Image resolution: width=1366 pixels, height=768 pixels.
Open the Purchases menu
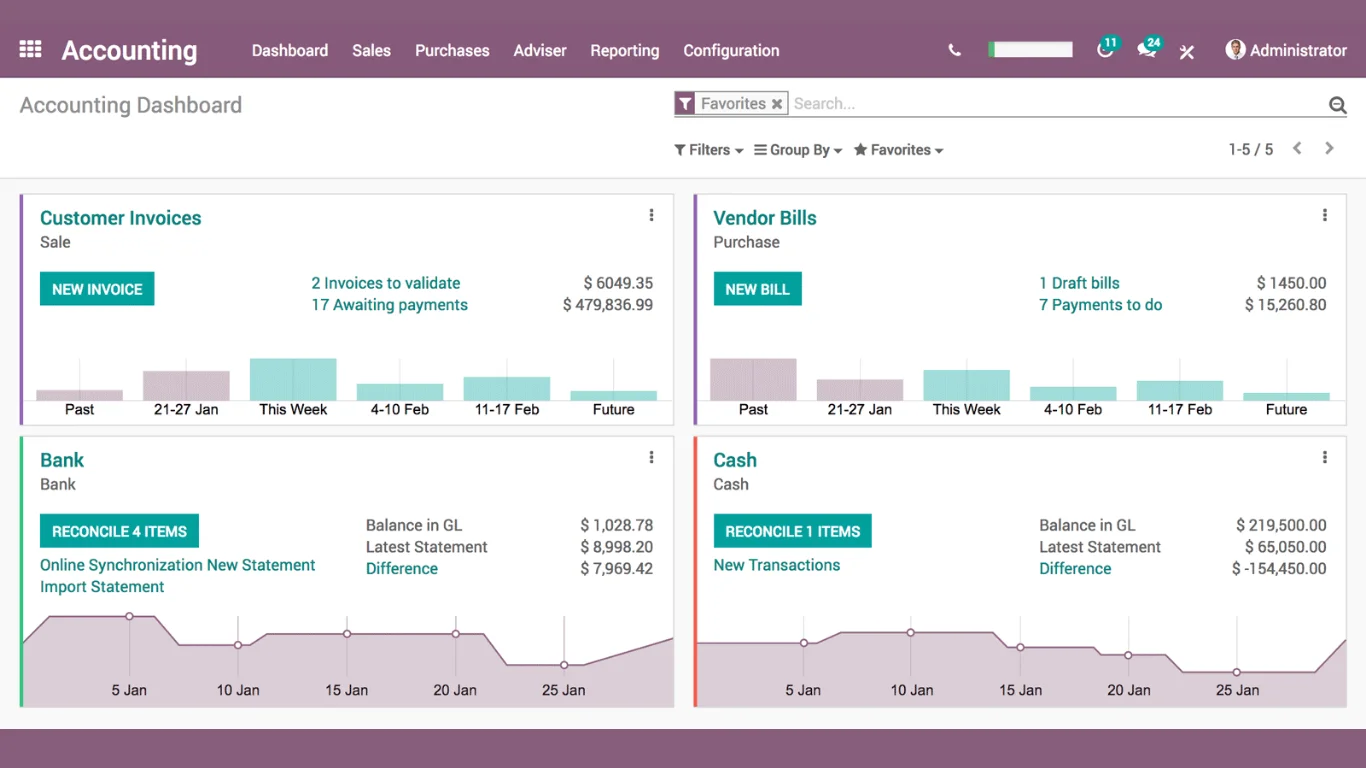(x=452, y=50)
